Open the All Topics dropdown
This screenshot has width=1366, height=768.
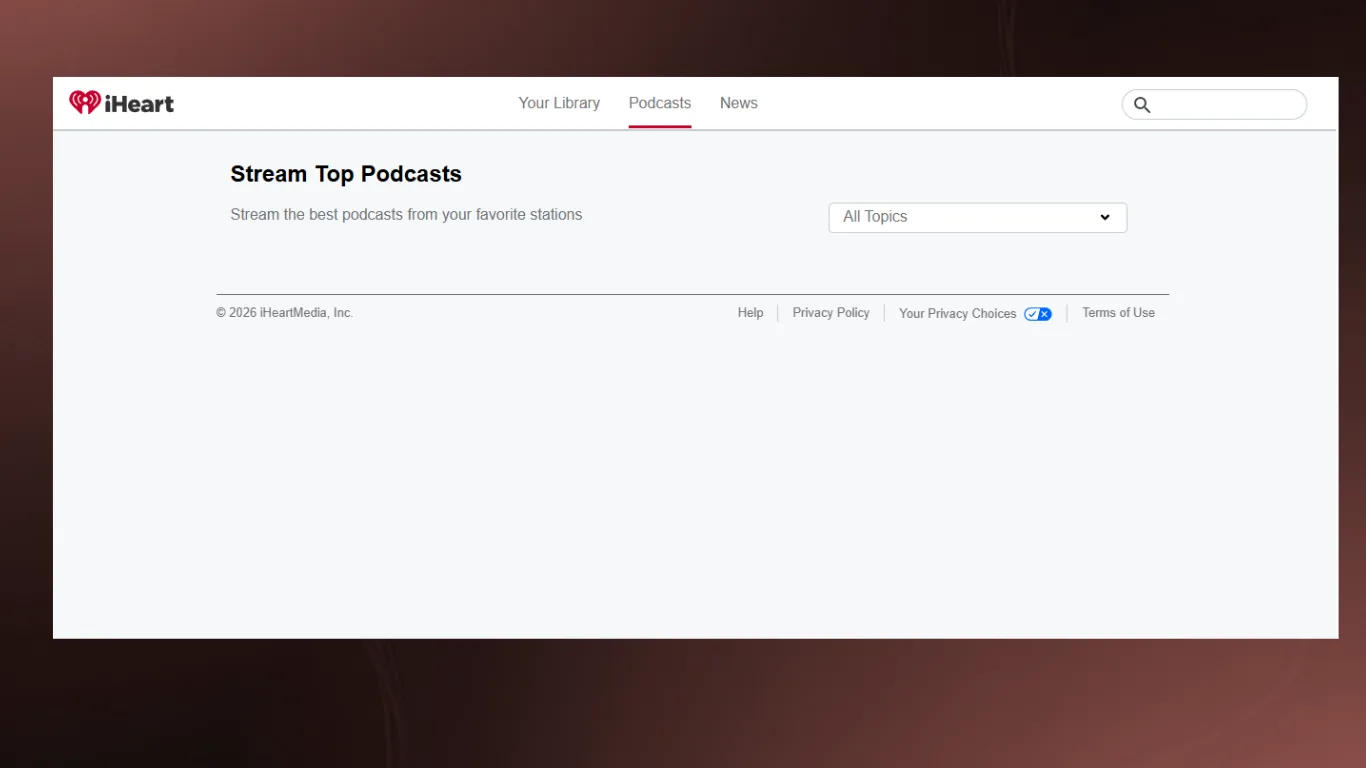[x=976, y=217]
